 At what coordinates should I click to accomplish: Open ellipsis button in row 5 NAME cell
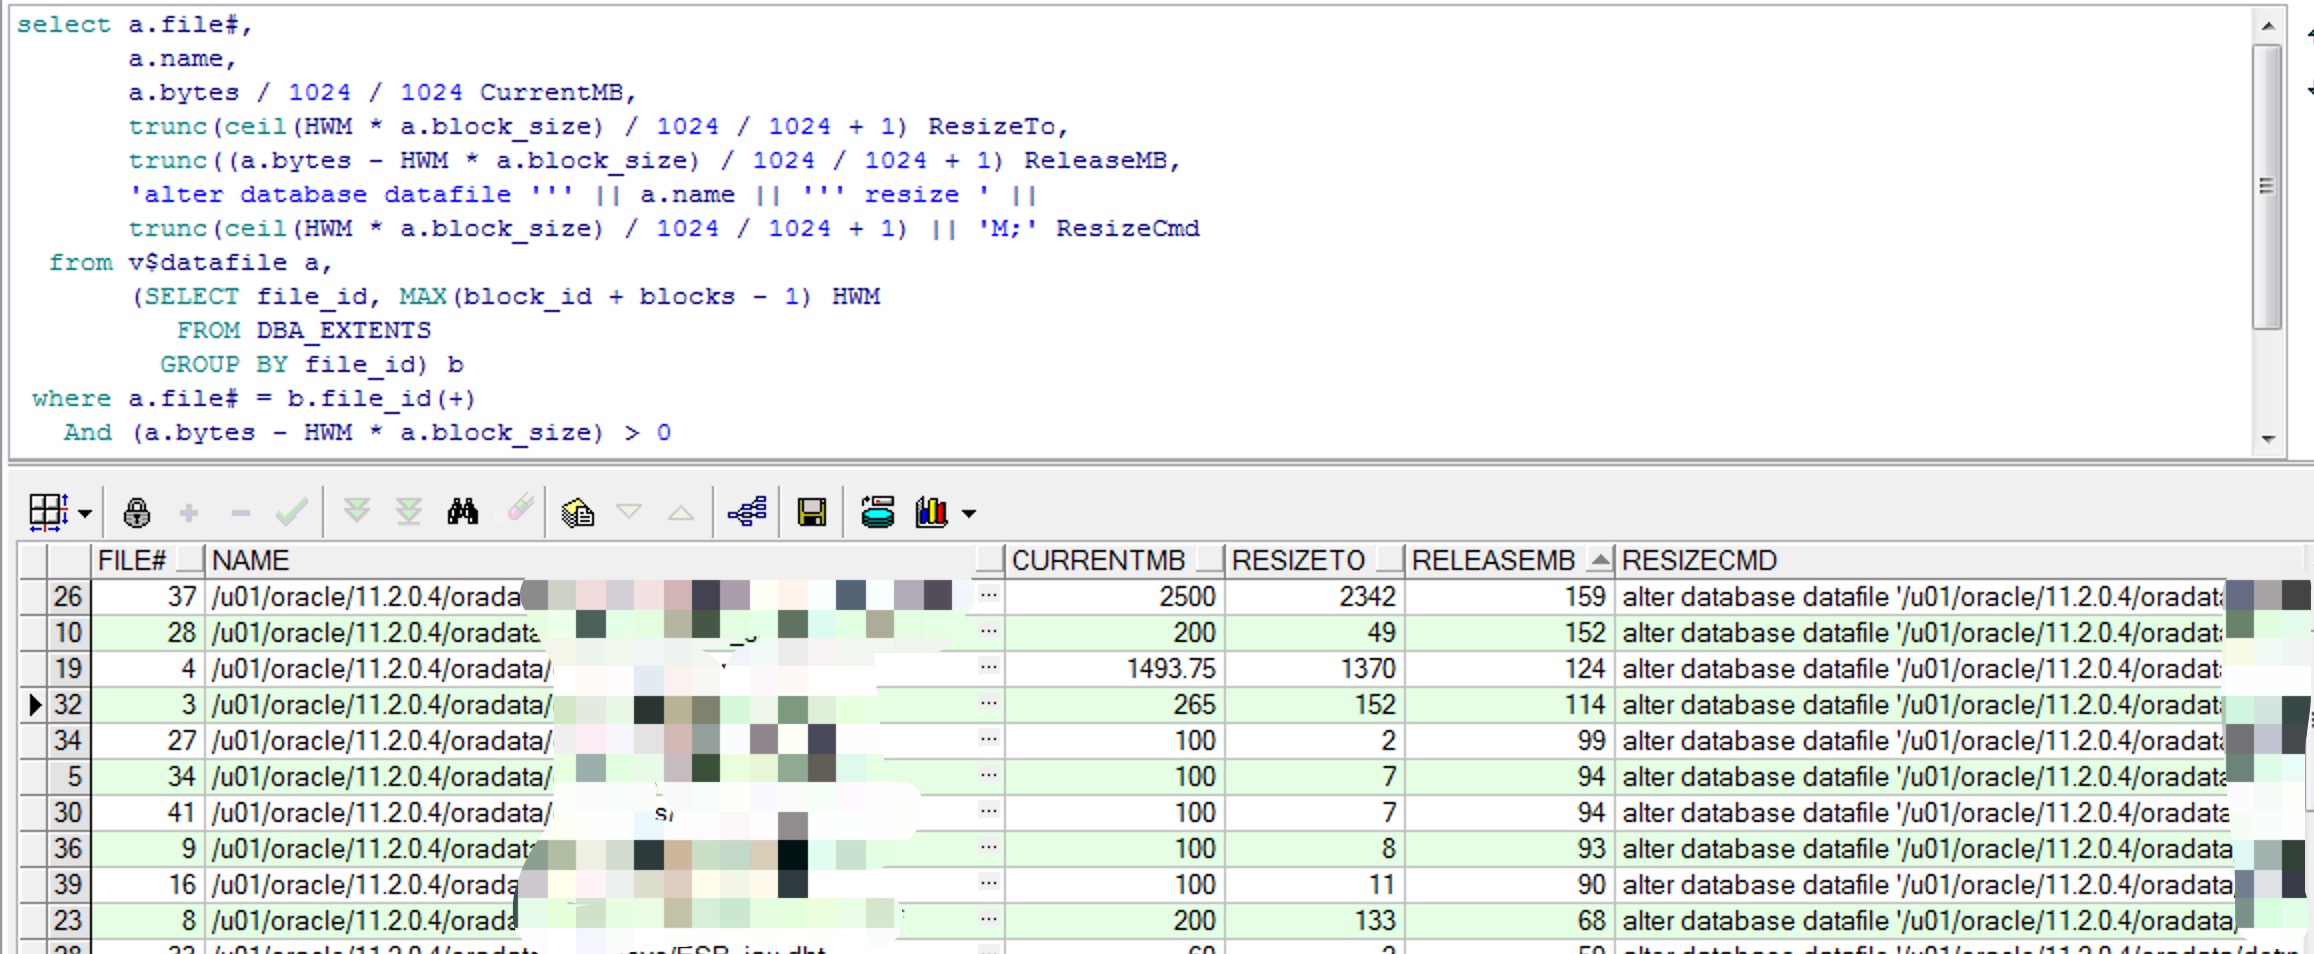tap(988, 776)
